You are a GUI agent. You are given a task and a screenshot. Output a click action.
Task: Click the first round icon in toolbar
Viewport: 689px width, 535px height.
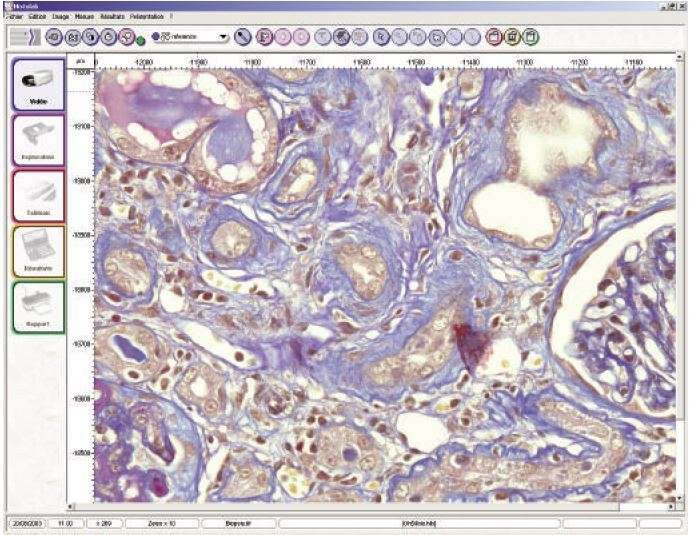tap(53, 37)
